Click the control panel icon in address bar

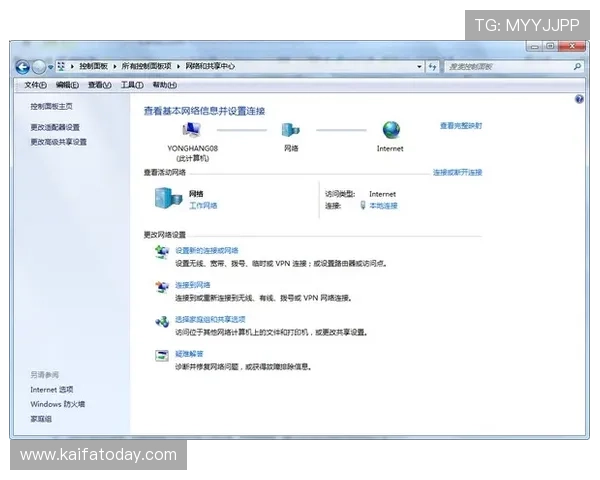click(61, 66)
